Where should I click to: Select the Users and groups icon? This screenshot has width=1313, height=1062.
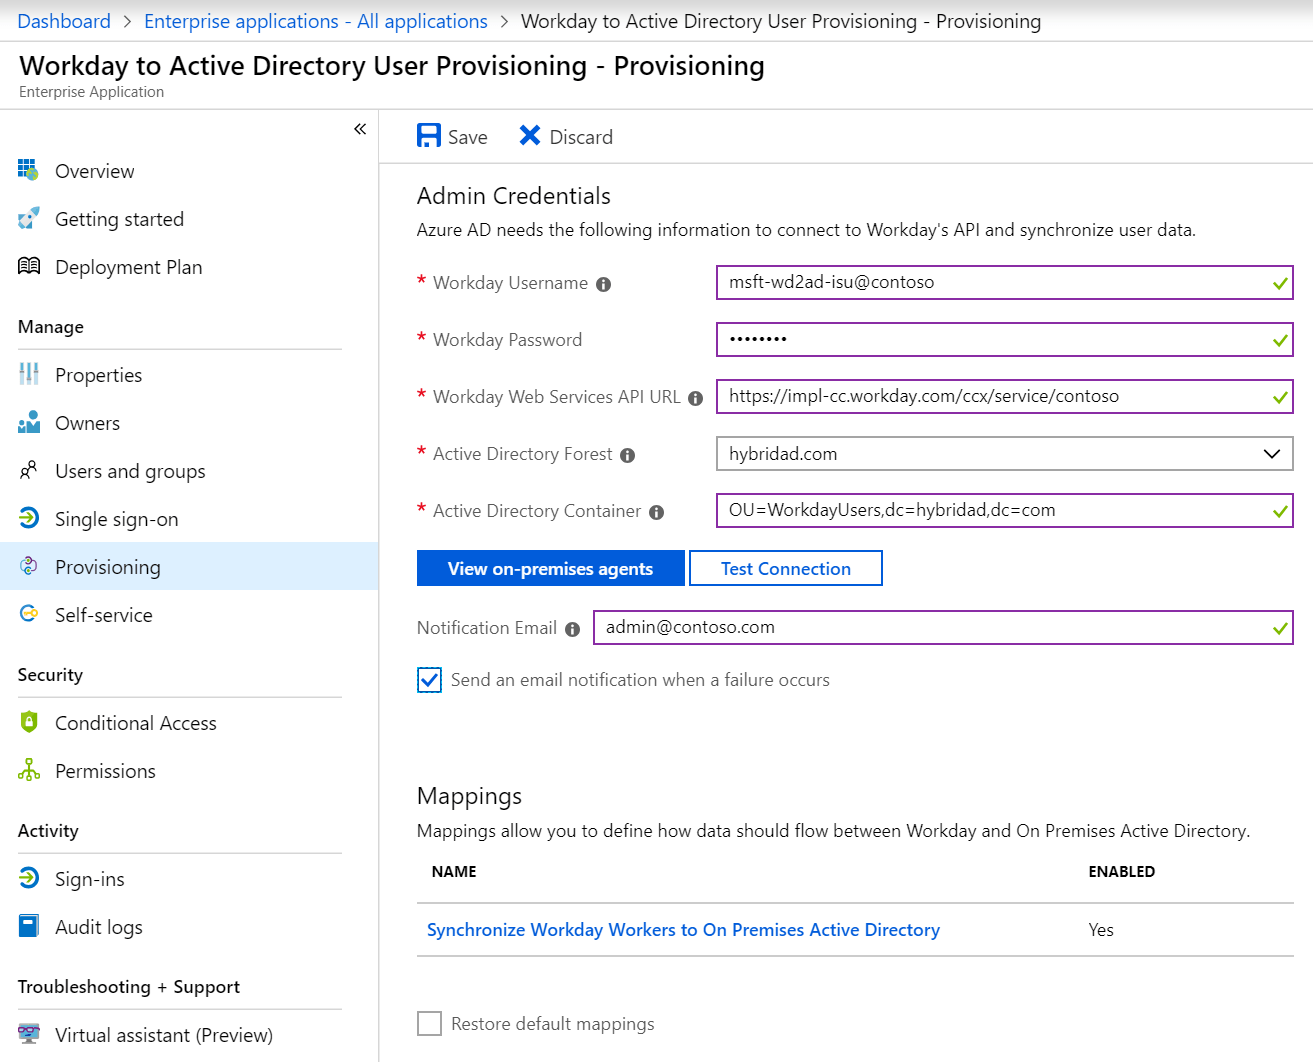click(28, 470)
